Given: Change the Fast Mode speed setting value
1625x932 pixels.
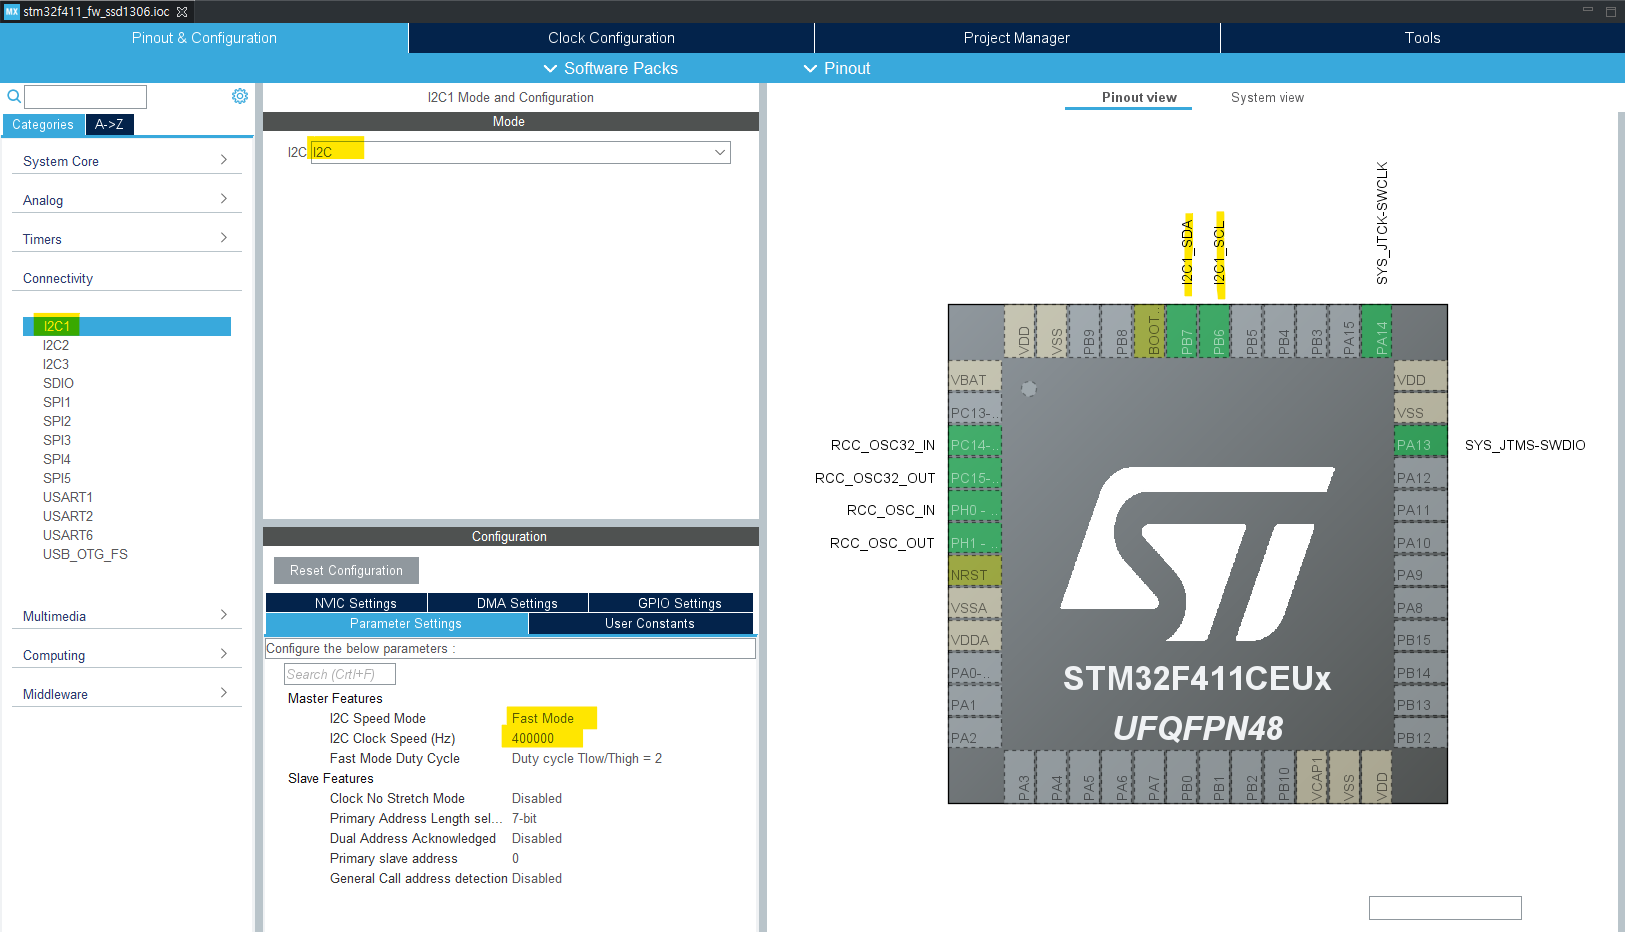Looking at the screenshot, I should coord(541,718).
